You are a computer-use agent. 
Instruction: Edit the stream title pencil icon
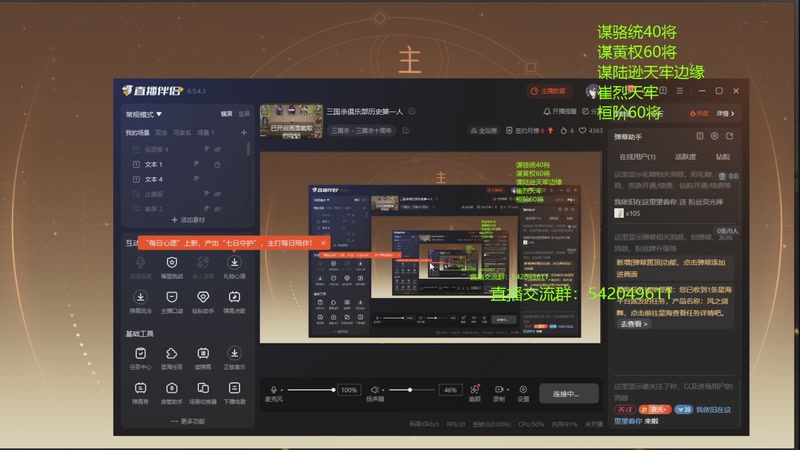pos(412,111)
